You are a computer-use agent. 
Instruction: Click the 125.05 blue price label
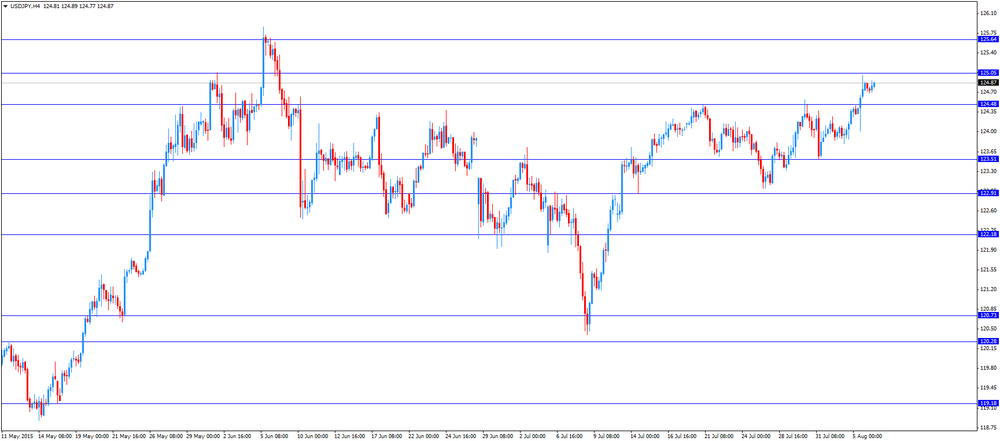pyautogui.click(x=988, y=73)
